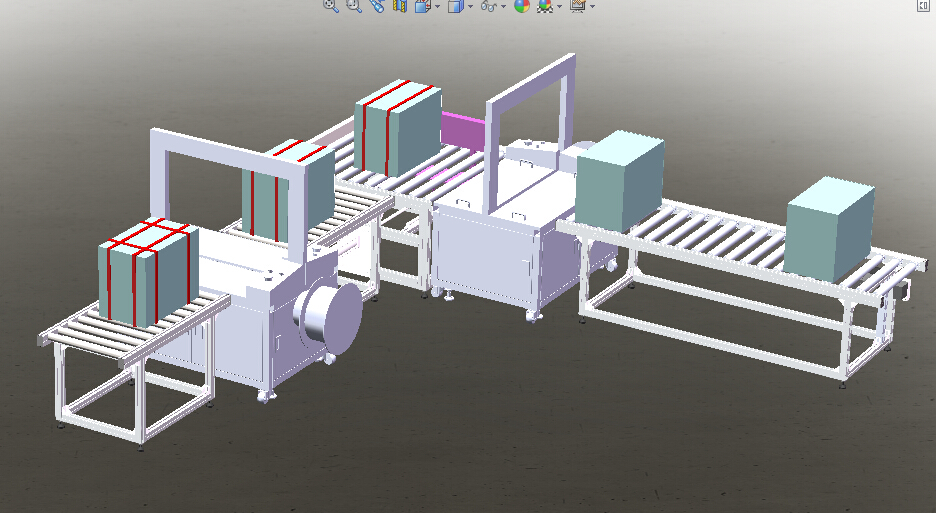Open the View Settings dropdown arrow

click(592, 6)
